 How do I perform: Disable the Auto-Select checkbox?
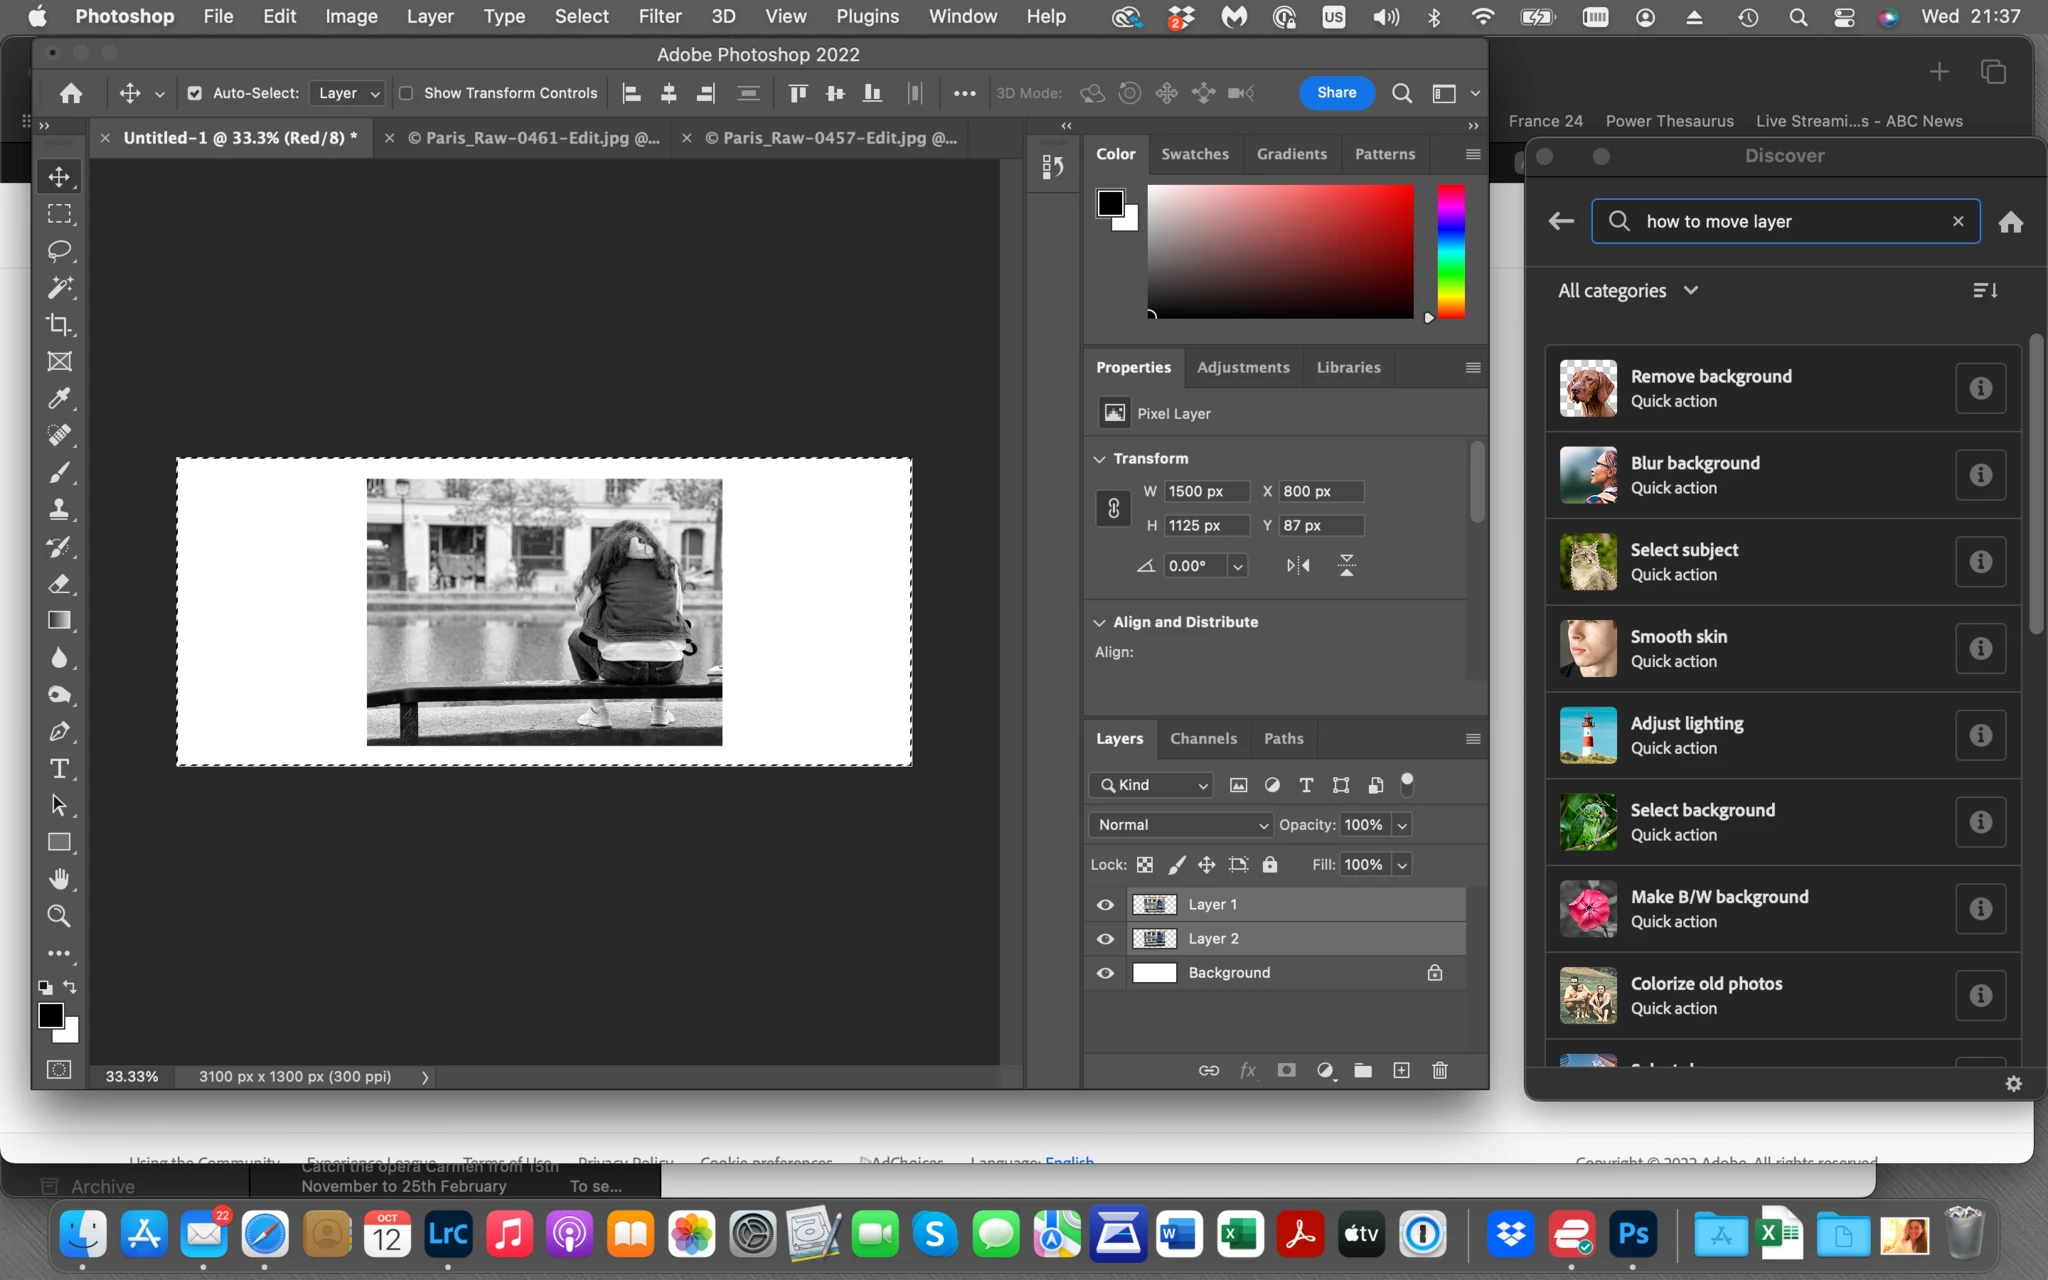coord(195,93)
